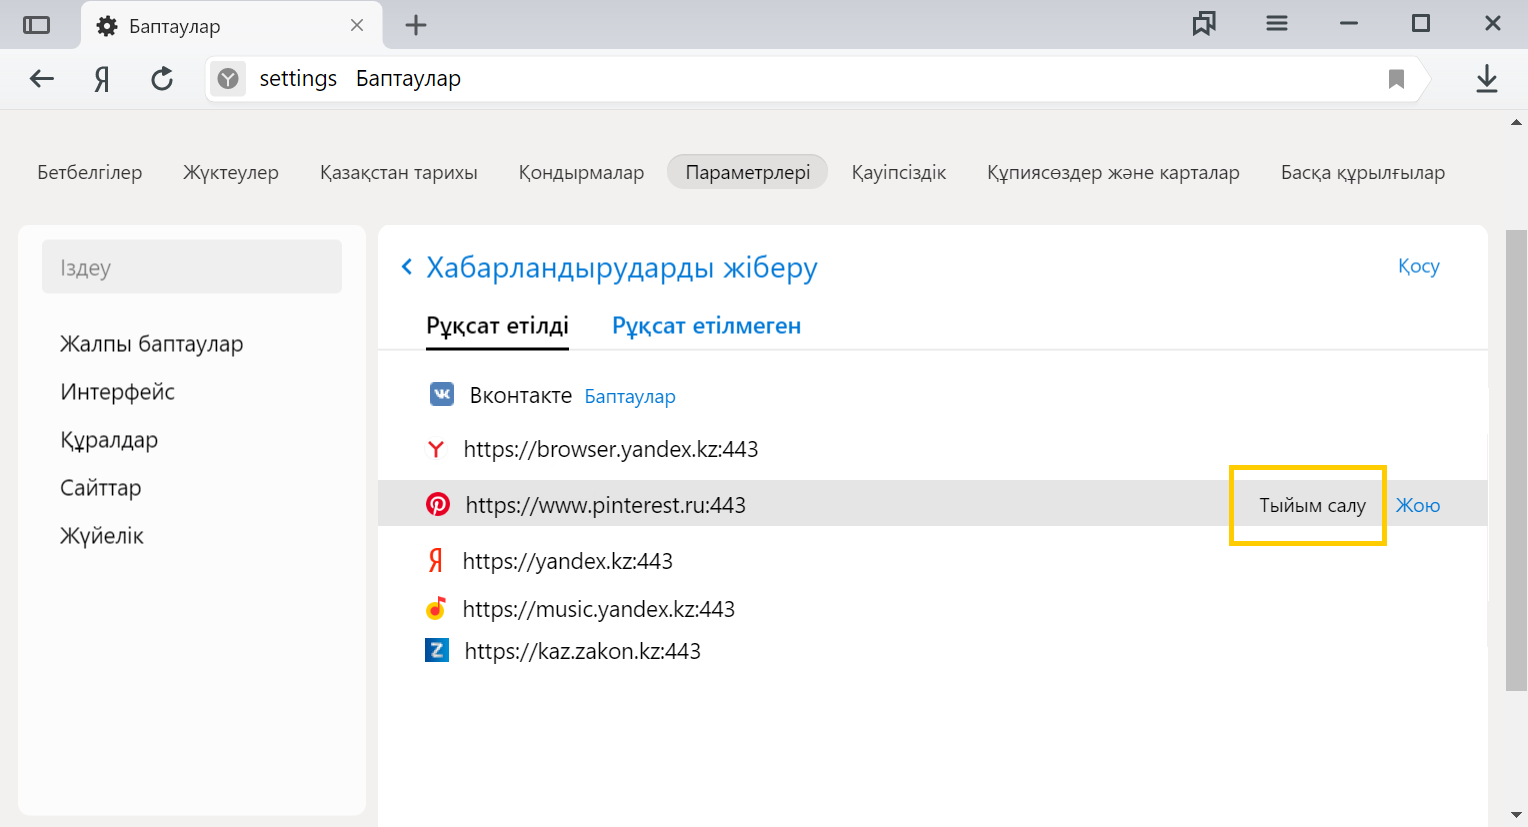
Task: Select https://kaz.zakon.kz:443 entry
Action: click(583, 651)
